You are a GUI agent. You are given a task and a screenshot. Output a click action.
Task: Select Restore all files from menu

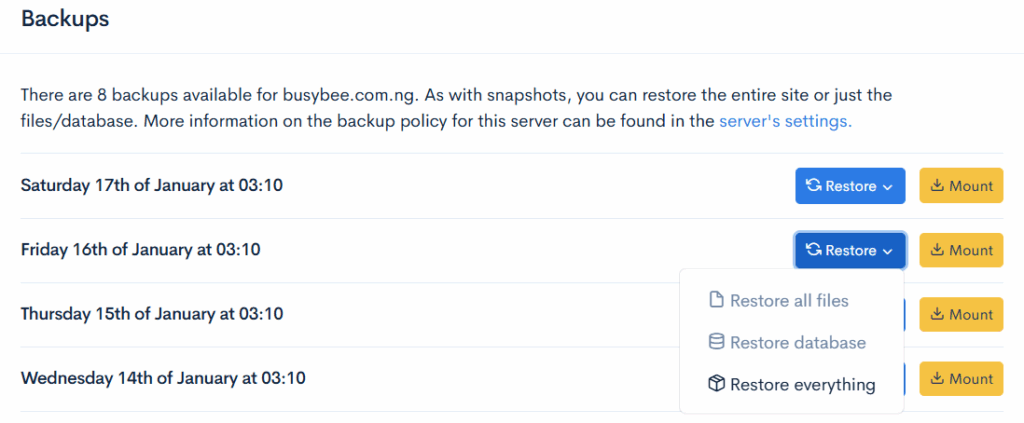789,300
